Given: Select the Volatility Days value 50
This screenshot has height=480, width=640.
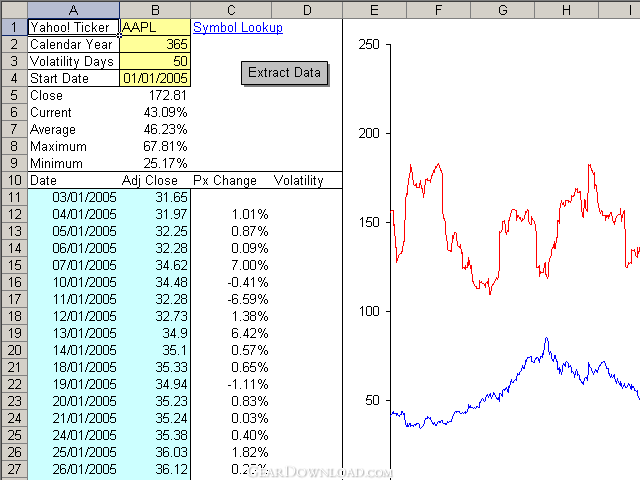Looking at the screenshot, I should click(x=154, y=62).
